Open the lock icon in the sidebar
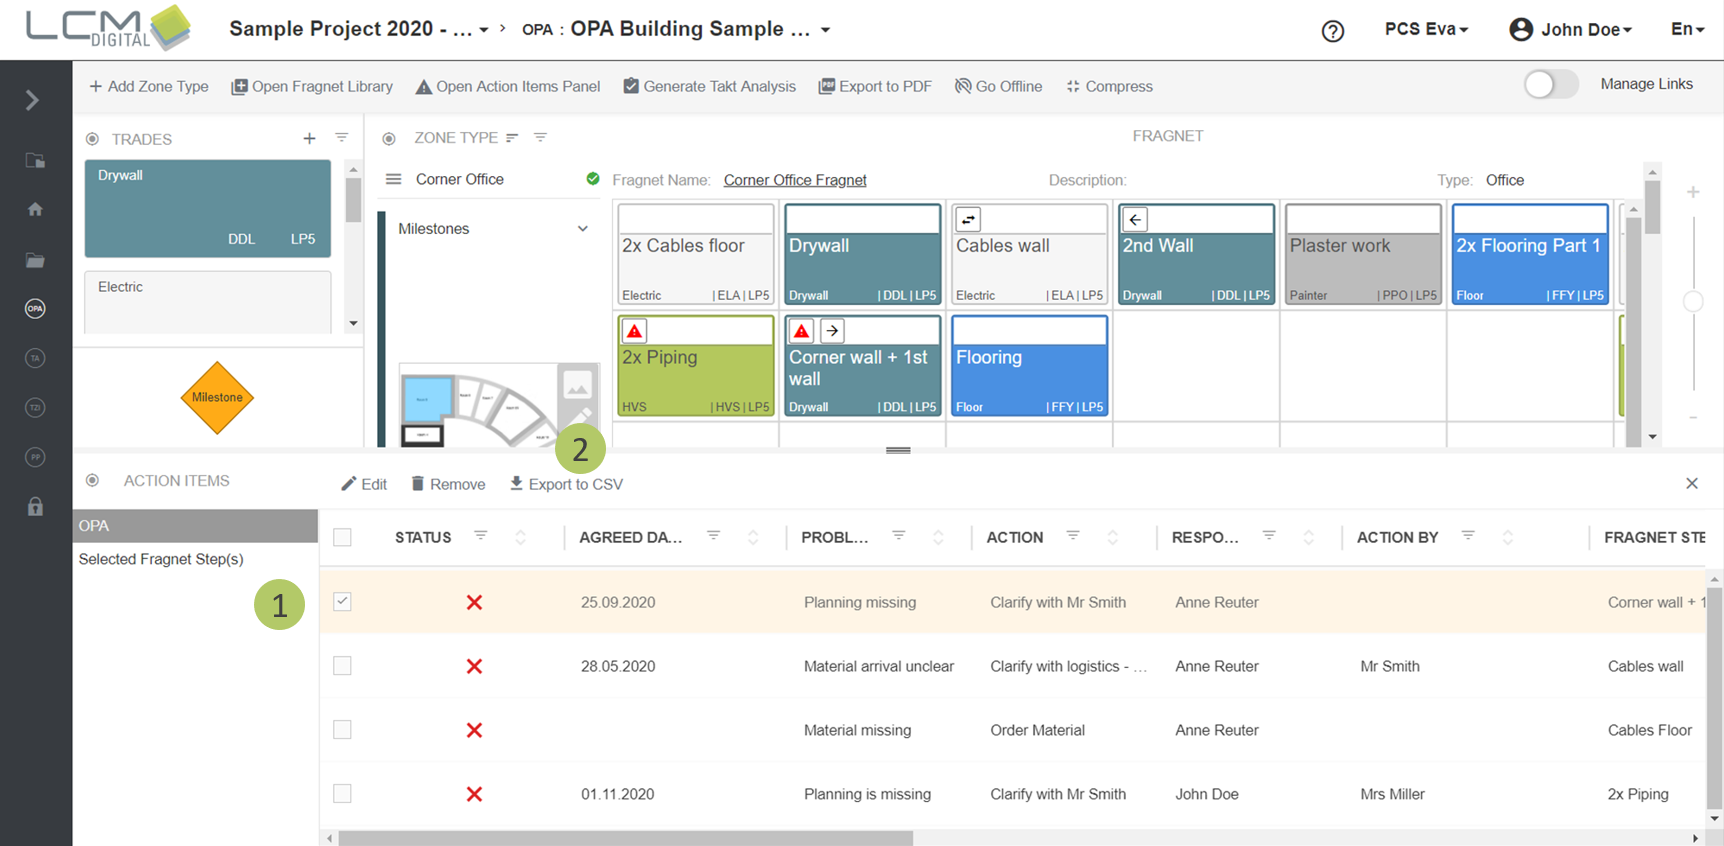Screen dimensions: 1724x846 click(x=35, y=507)
